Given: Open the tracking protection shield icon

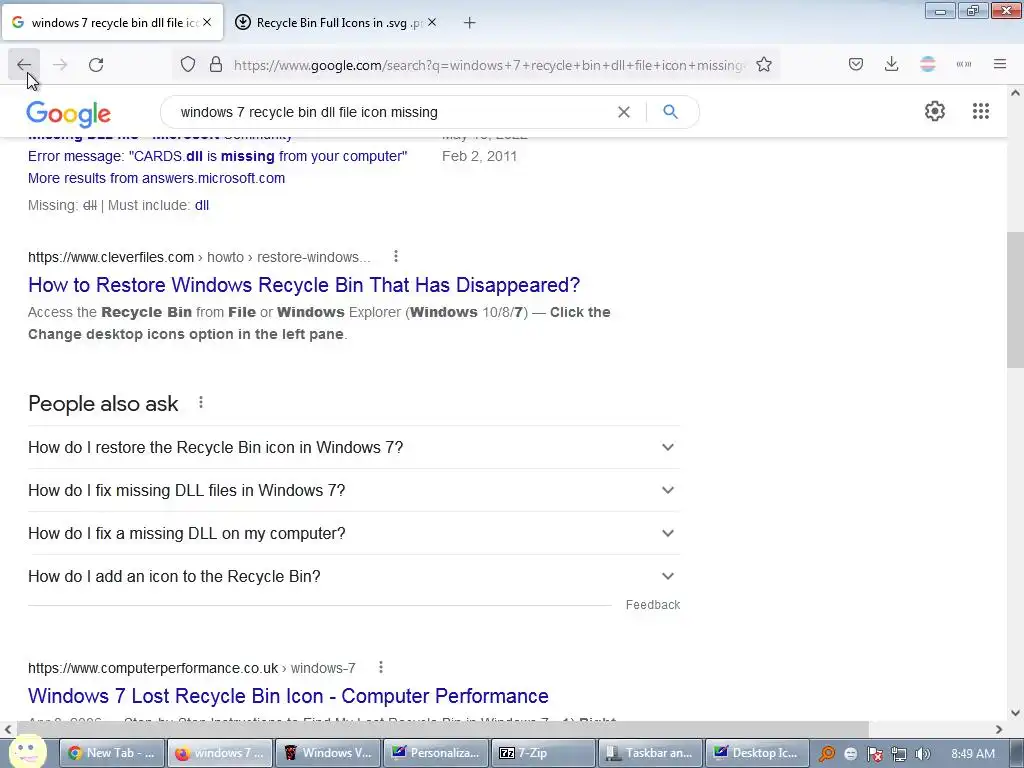Looking at the screenshot, I should pyautogui.click(x=188, y=65).
